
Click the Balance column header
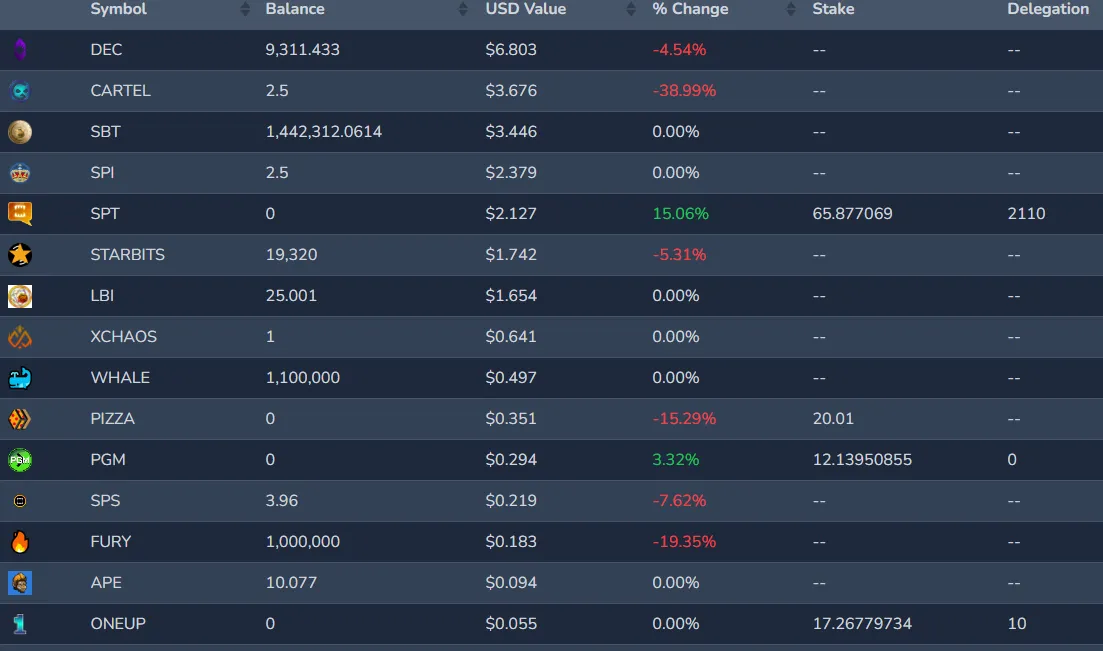tap(295, 9)
